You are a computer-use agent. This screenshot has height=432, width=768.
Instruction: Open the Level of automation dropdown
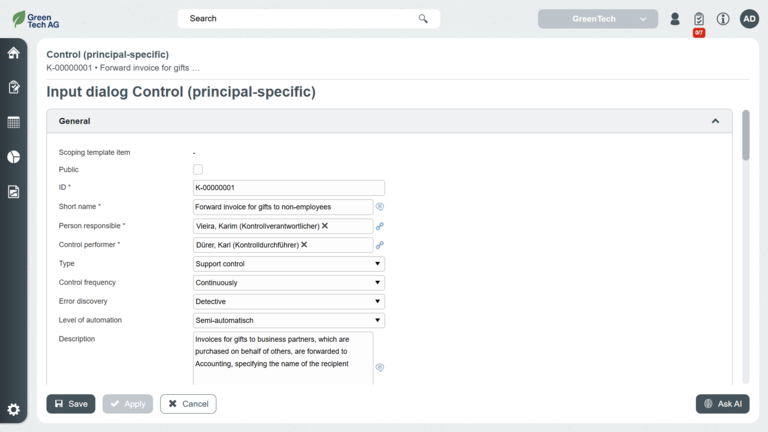coord(288,320)
